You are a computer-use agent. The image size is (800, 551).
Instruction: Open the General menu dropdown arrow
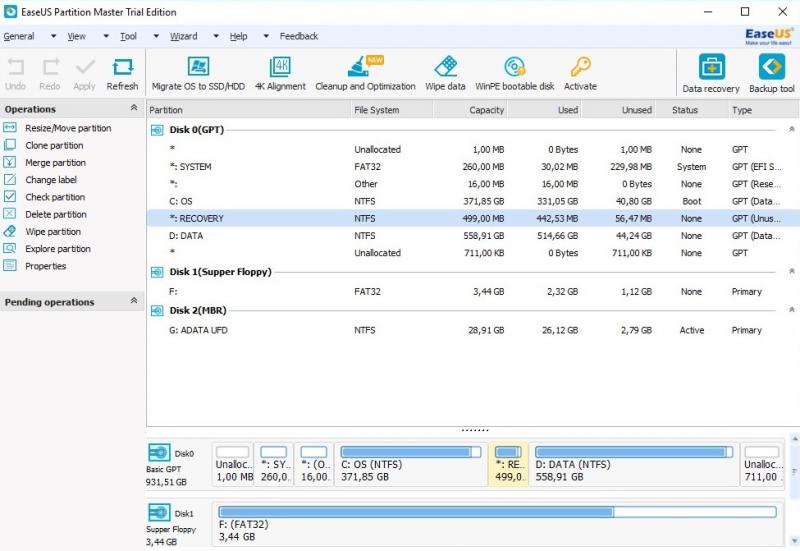tap(53, 36)
